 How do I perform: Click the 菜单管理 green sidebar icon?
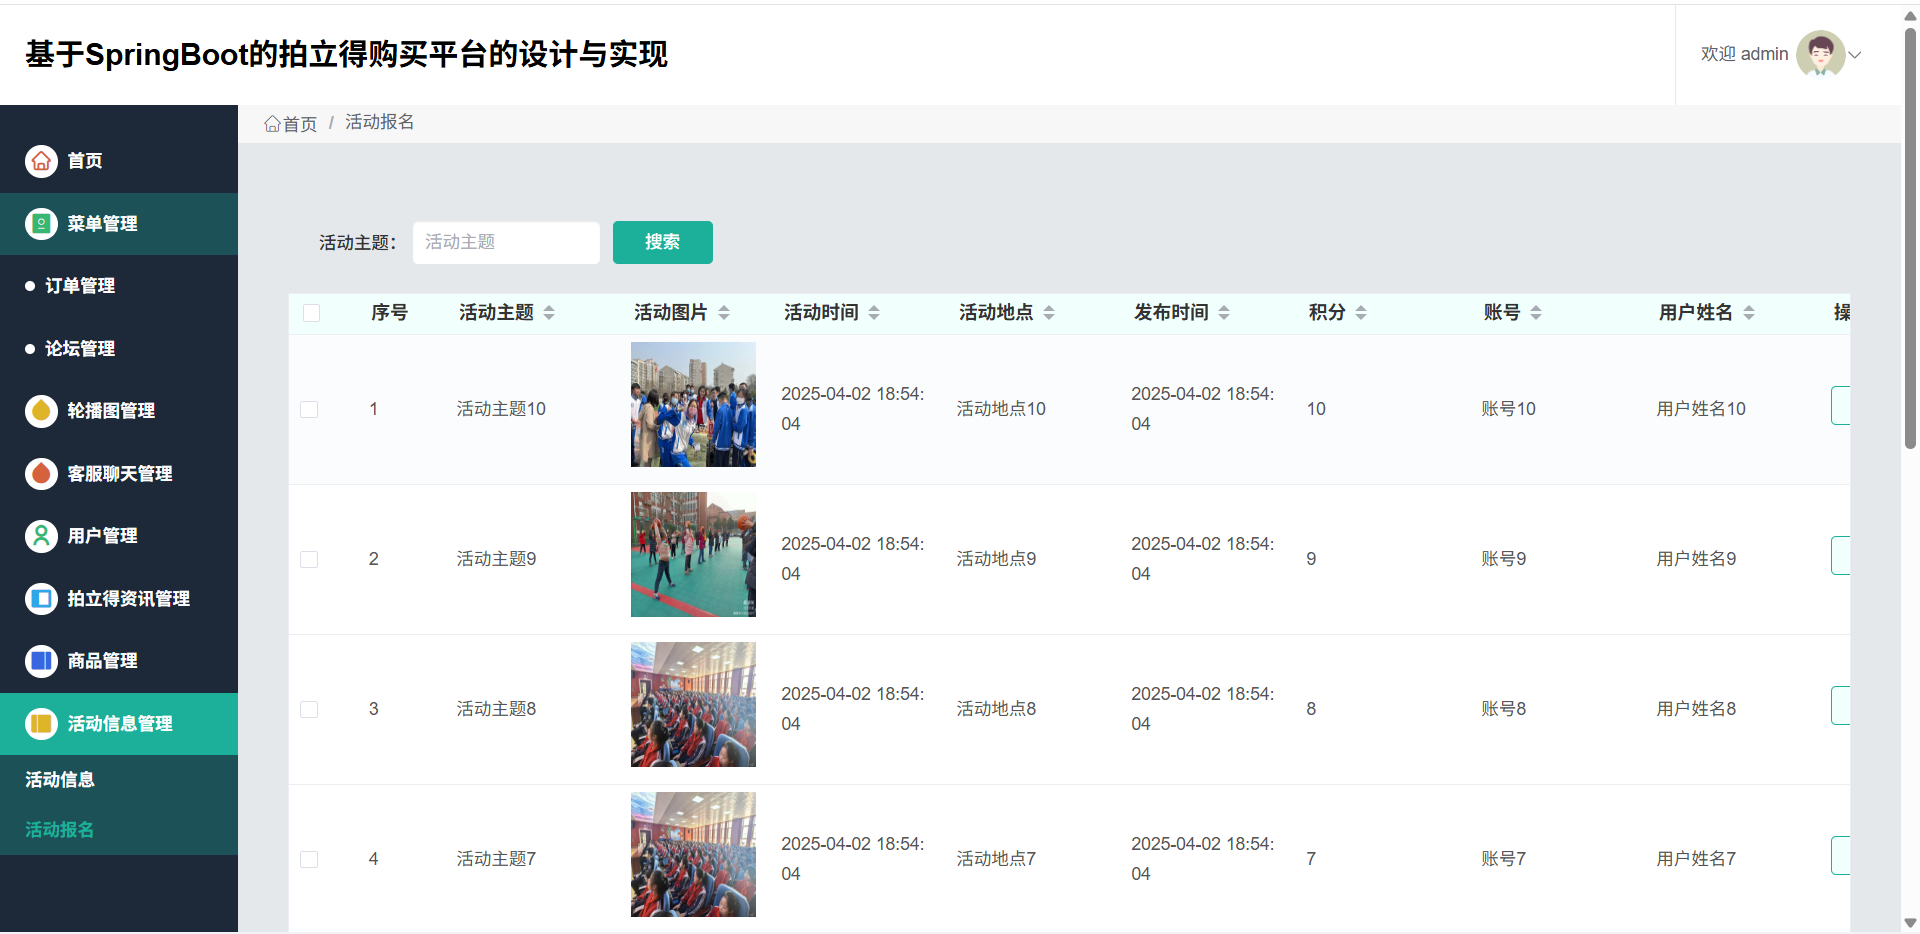pyautogui.click(x=41, y=224)
